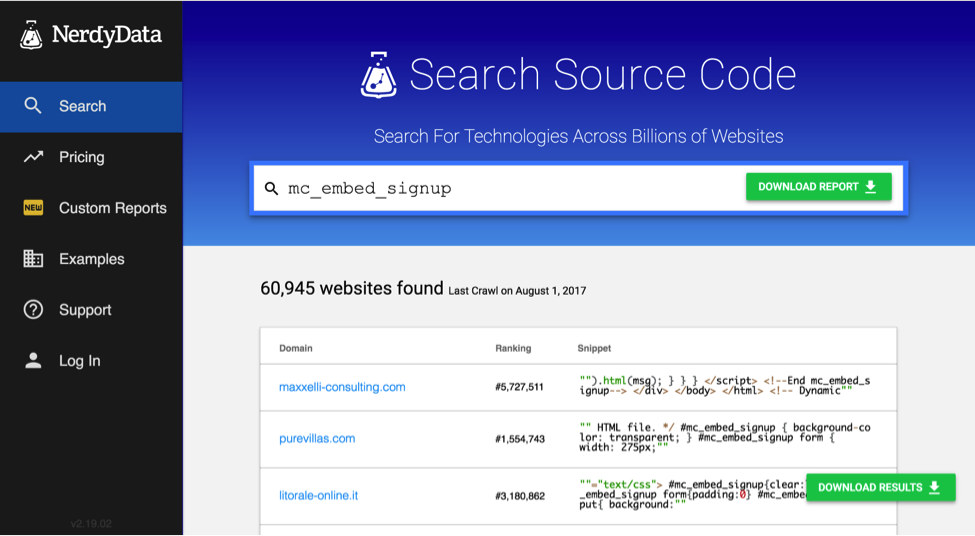Click the Search magnifier icon in sidebar

(x=33, y=106)
